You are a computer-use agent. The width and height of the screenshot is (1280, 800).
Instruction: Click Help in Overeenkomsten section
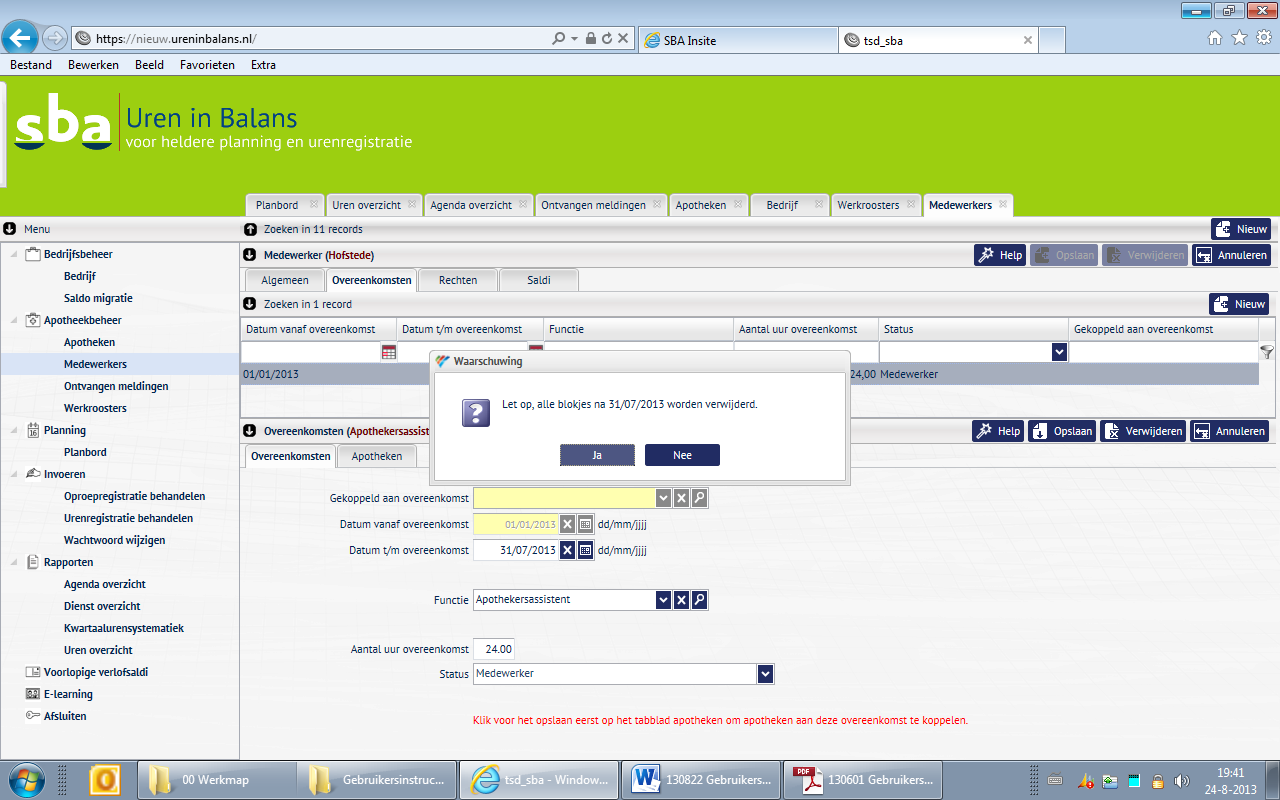click(x=999, y=431)
